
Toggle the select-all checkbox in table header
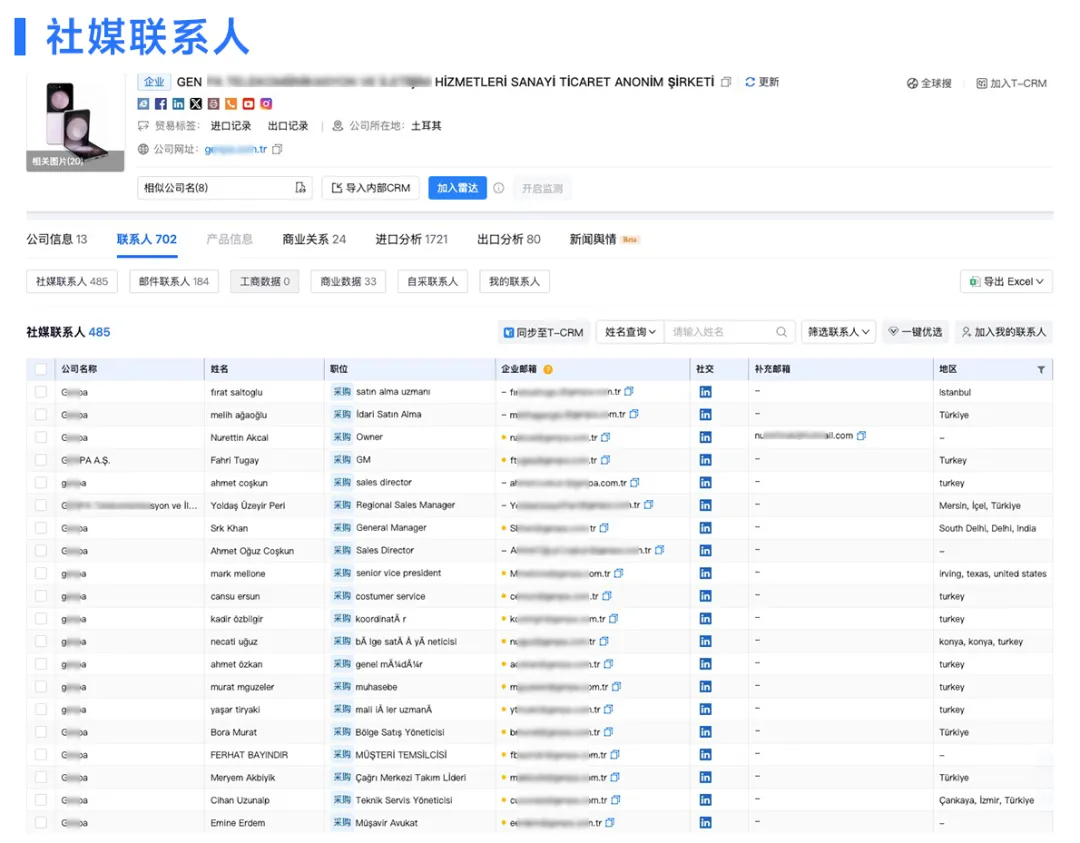click(41, 370)
